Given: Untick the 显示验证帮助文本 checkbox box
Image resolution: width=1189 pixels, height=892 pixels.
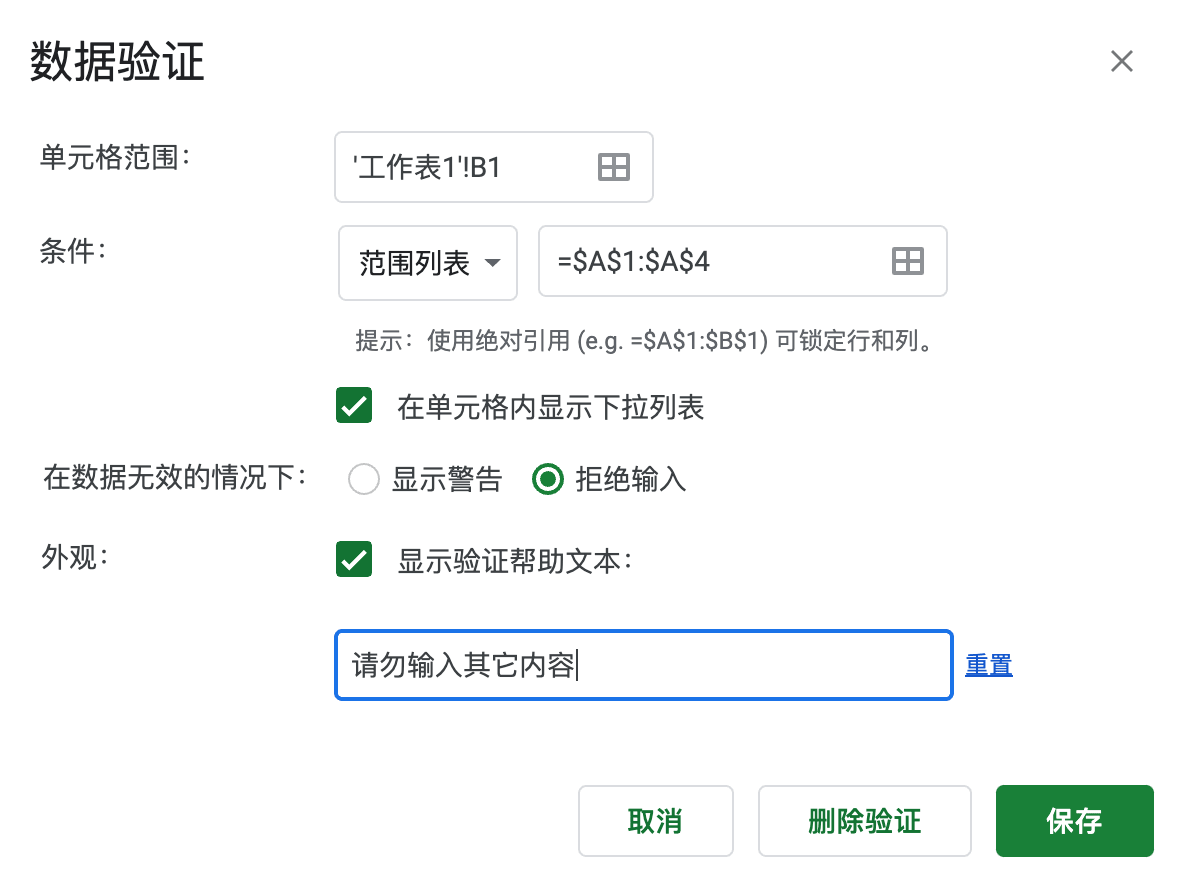Looking at the screenshot, I should pyautogui.click(x=354, y=559).
